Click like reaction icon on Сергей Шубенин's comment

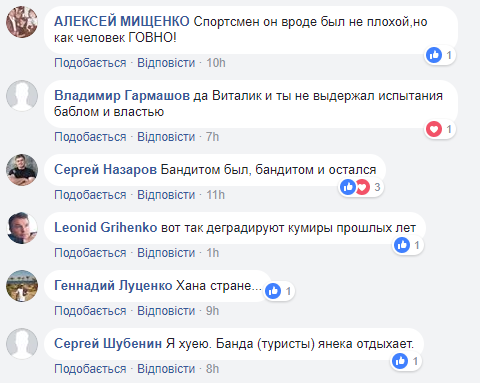click(x=400, y=361)
